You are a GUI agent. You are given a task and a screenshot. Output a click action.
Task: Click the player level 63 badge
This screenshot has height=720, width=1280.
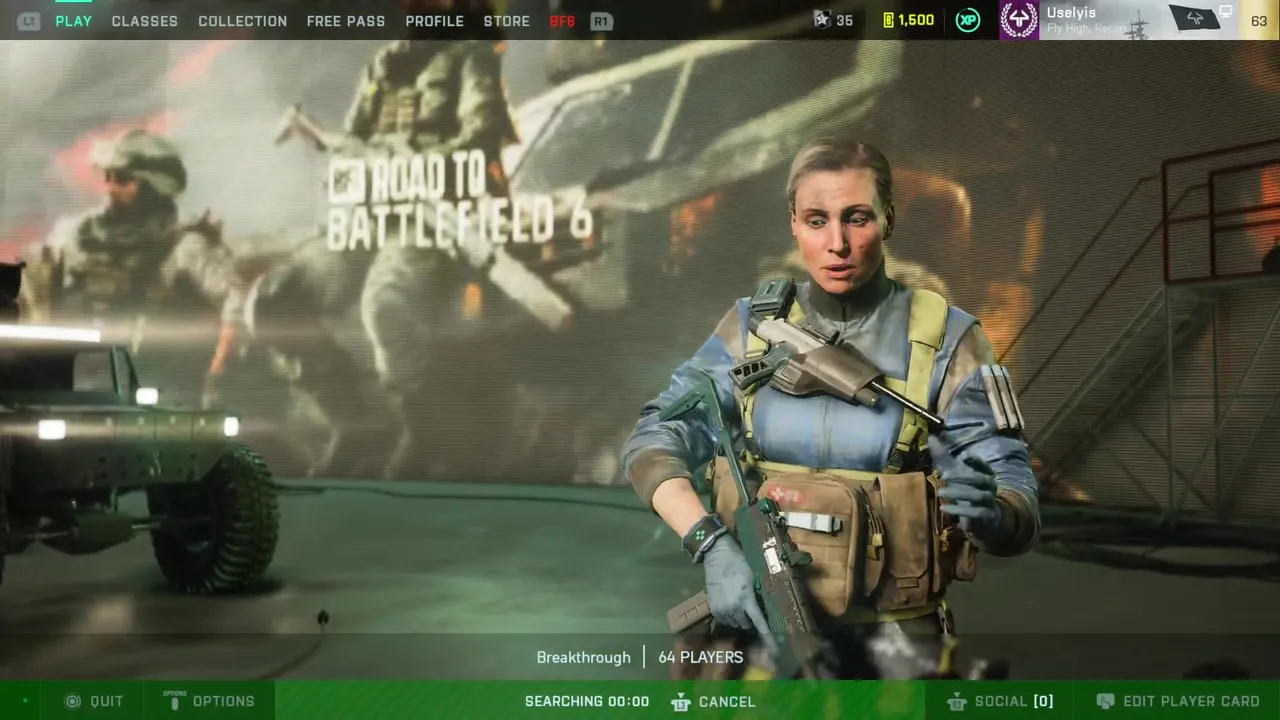pos(1259,20)
